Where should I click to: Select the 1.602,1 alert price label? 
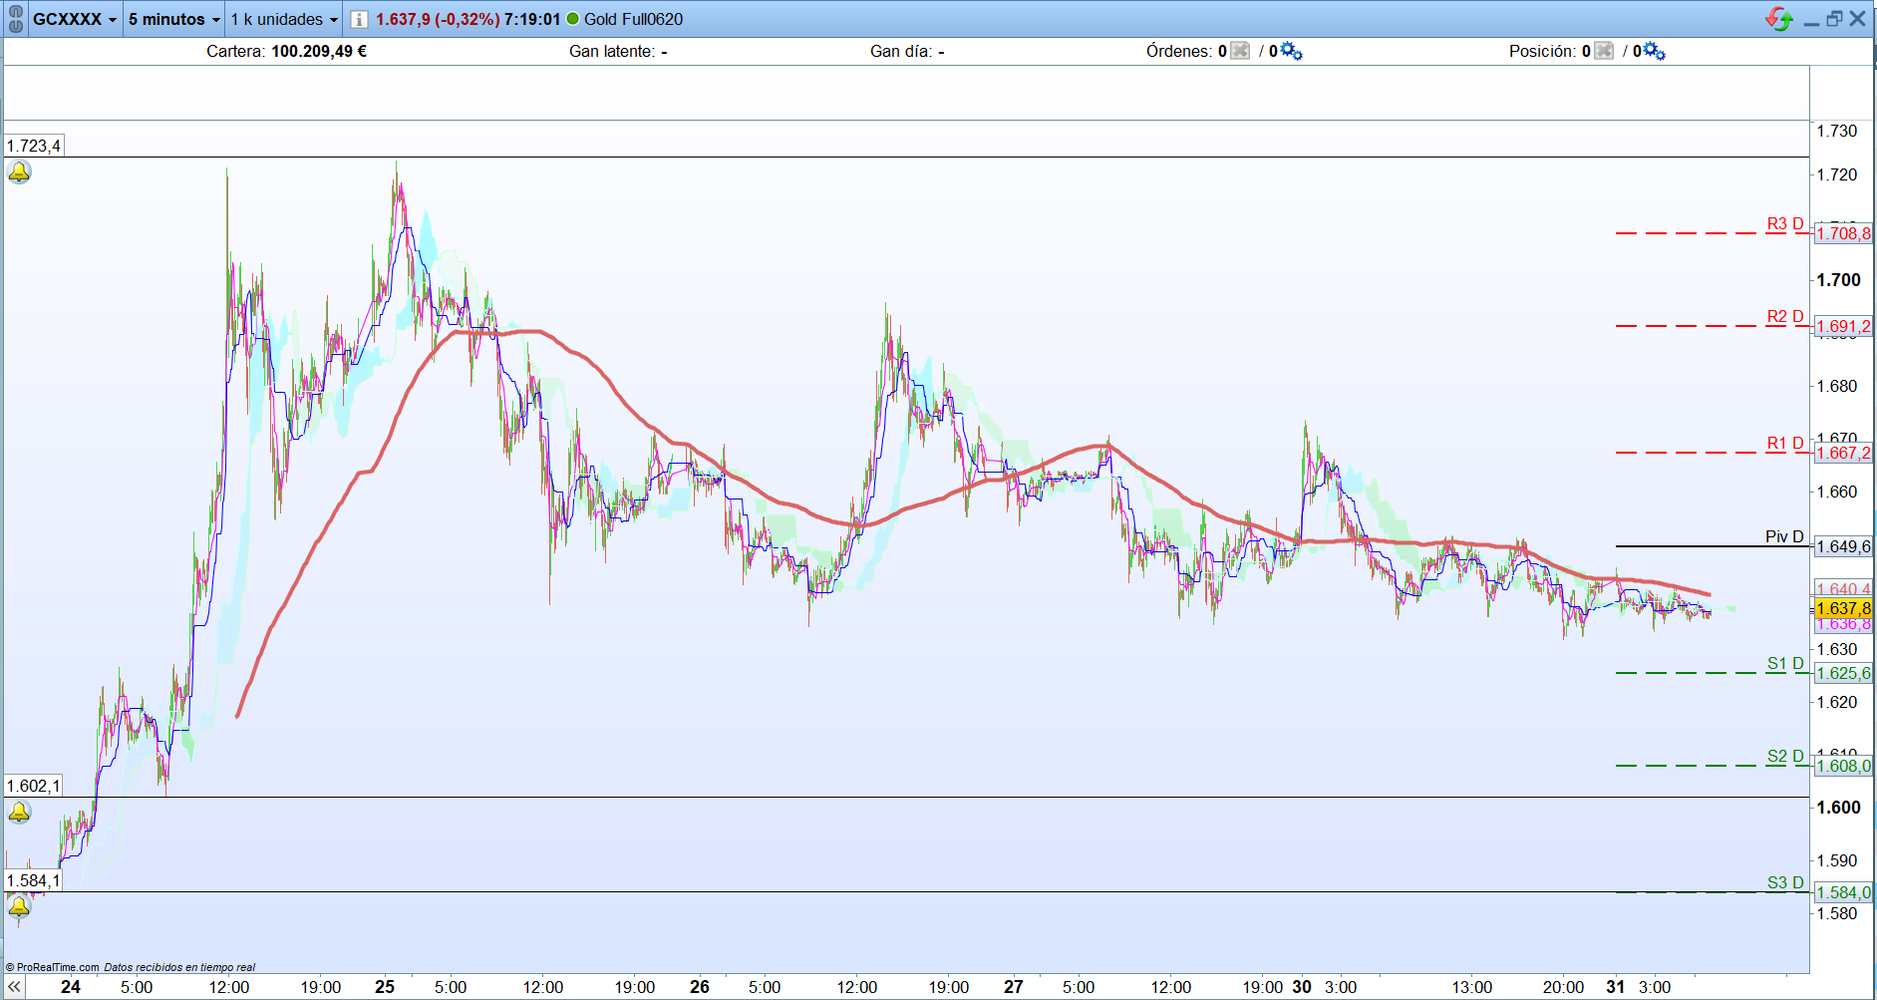tap(34, 786)
